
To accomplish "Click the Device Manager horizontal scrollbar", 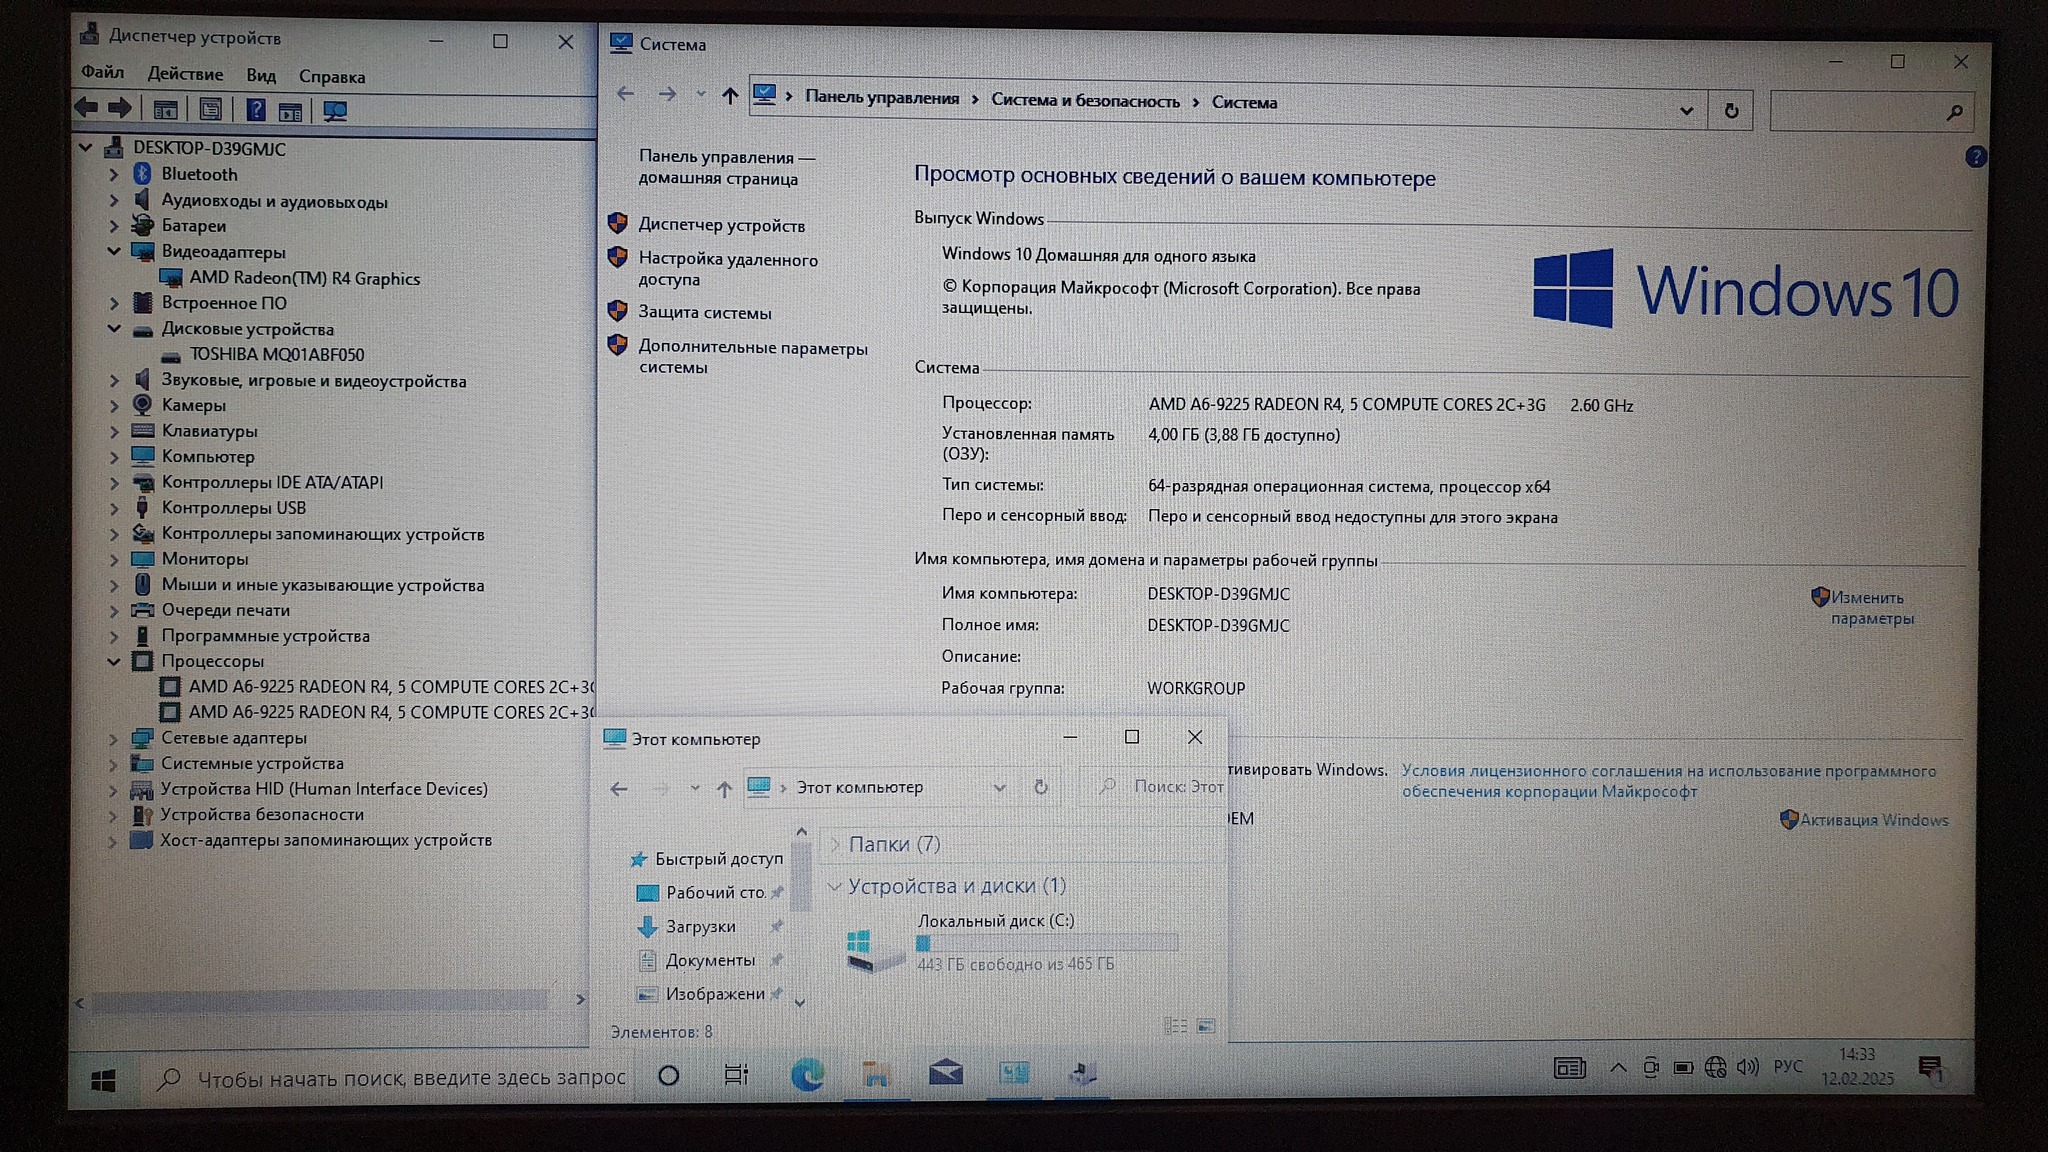I will pos(320,1001).
